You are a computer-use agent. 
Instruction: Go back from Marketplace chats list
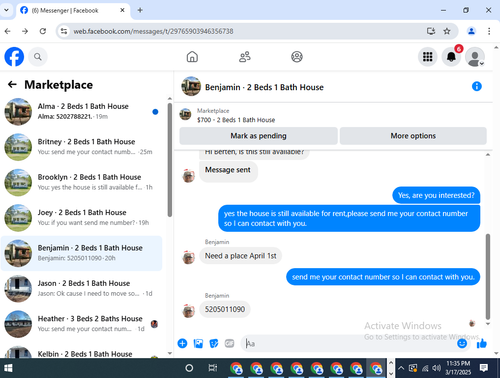tap(12, 84)
